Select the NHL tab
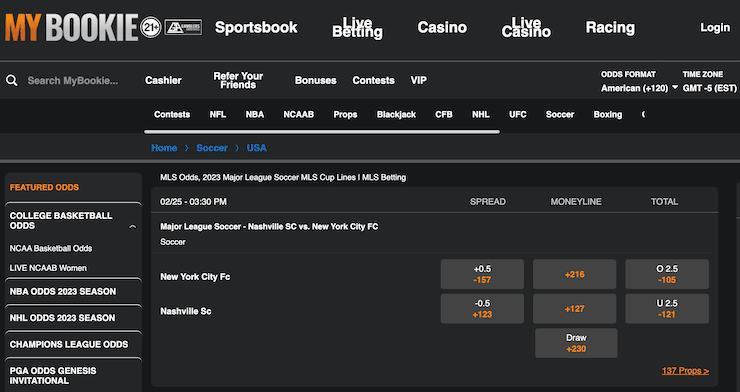The height and width of the screenshot is (392, 740). point(481,115)
